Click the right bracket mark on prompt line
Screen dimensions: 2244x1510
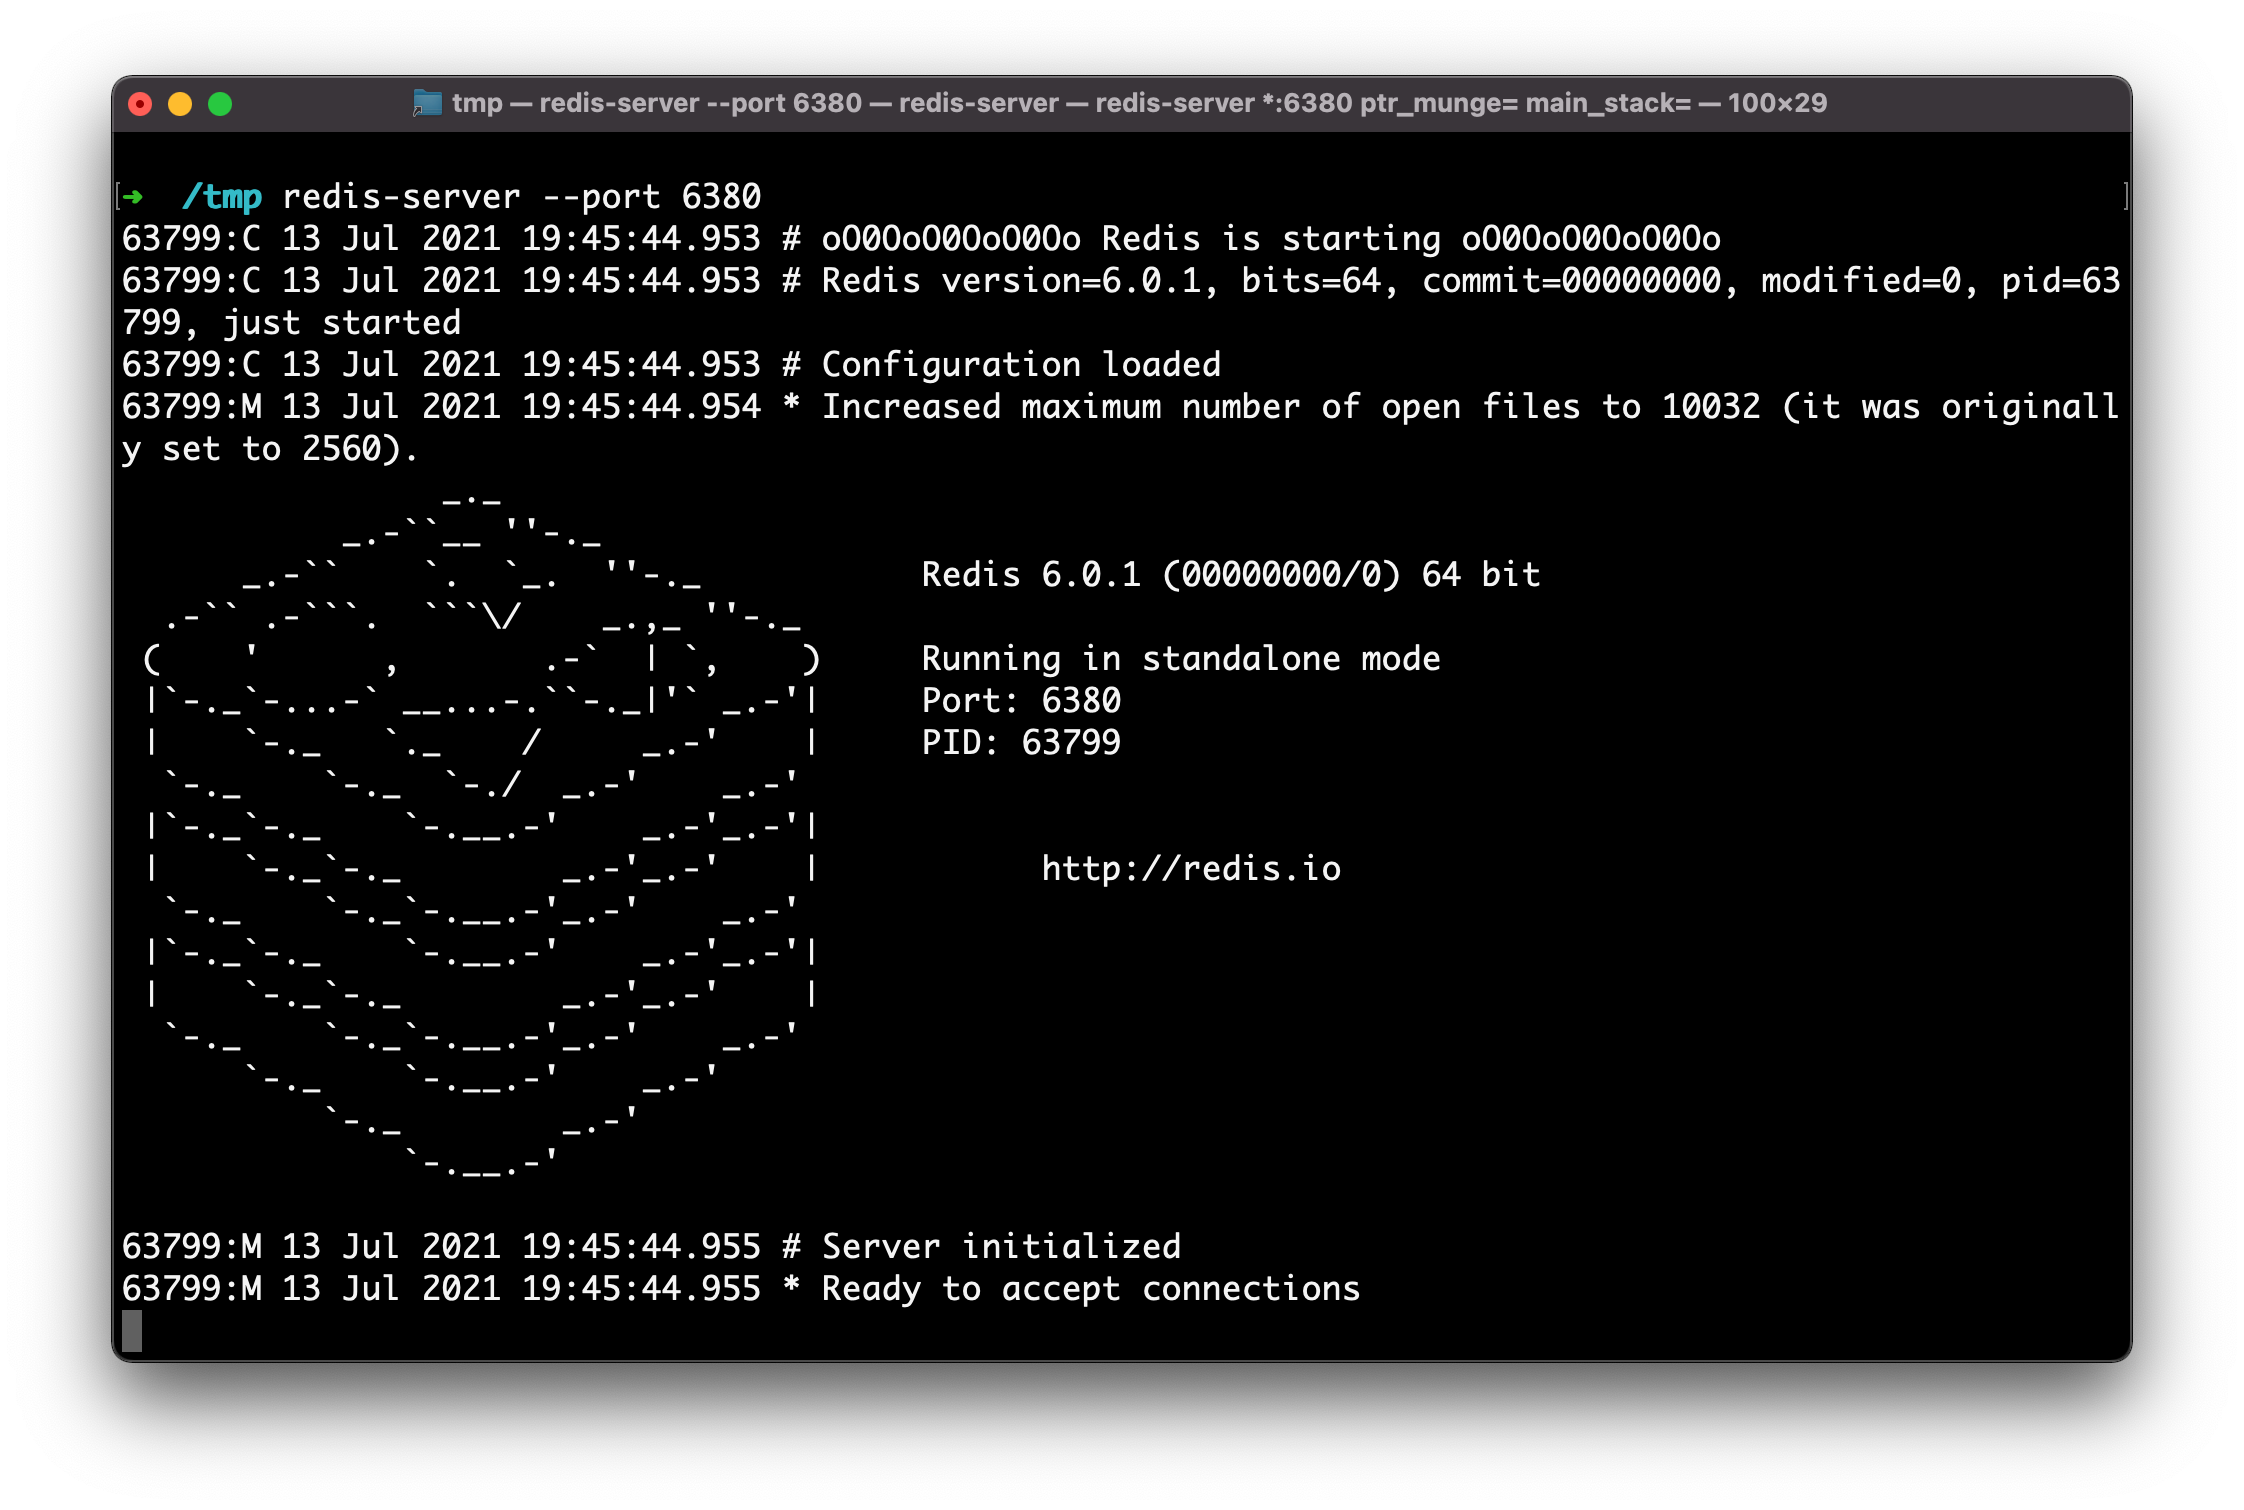[2124, 196]
